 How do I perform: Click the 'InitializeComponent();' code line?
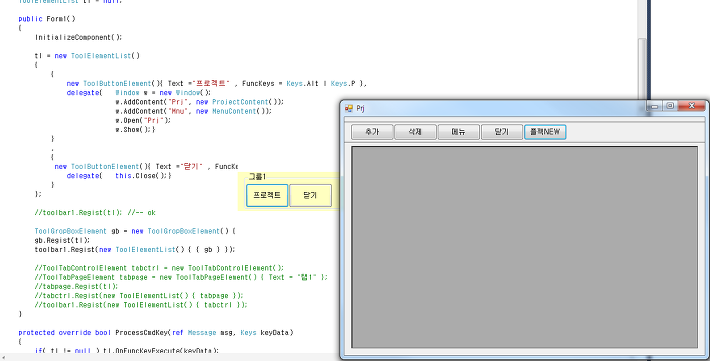click(78, 37)
